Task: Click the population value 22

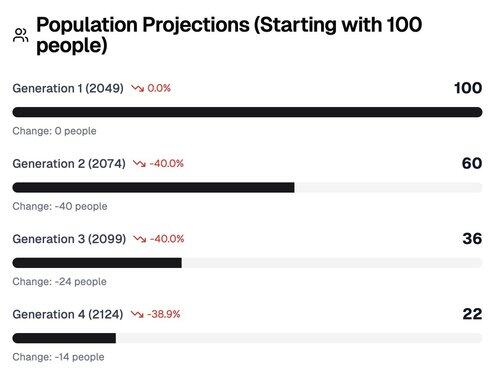Action: [x=472, y=314]
